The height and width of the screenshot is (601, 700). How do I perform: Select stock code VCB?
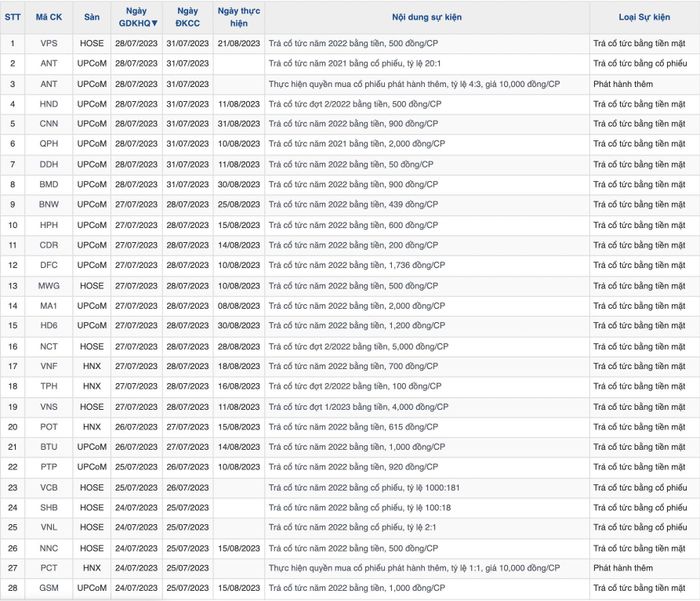pos(49,488)
